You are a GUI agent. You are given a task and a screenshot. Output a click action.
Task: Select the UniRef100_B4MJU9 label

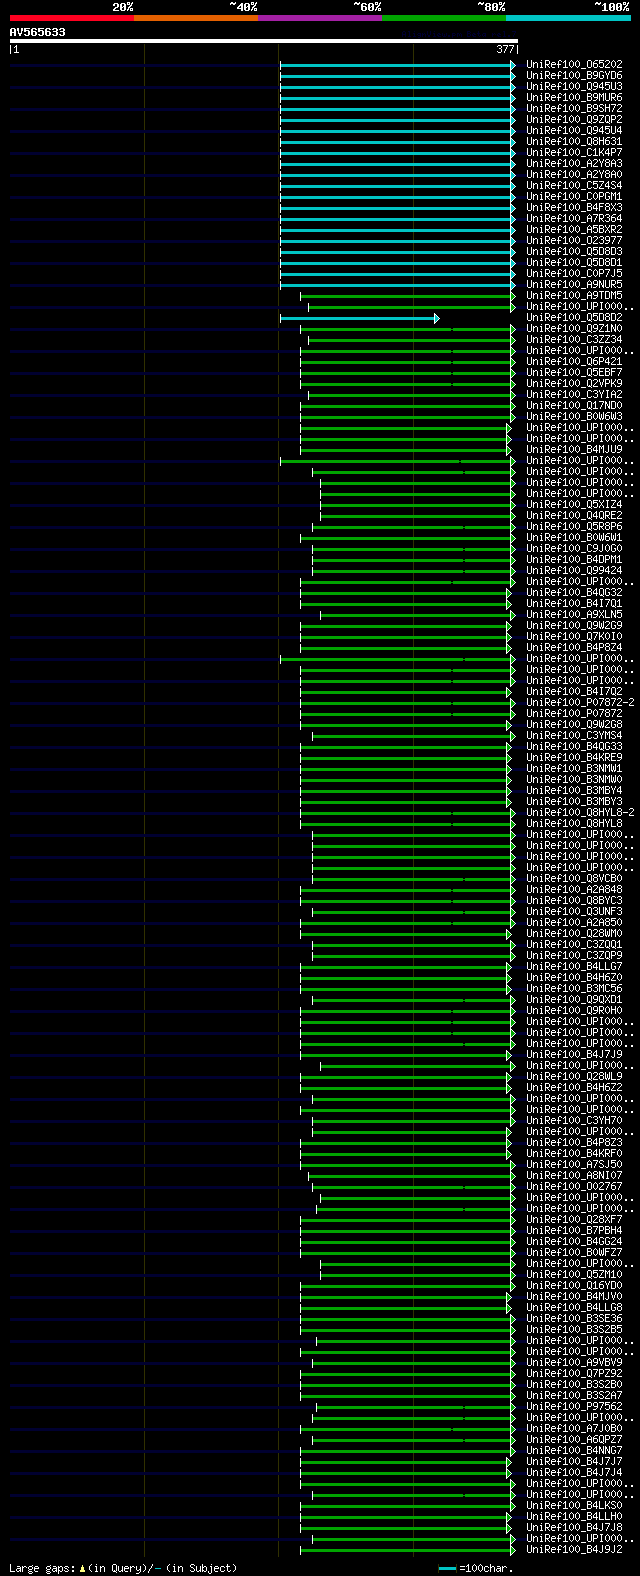574,450
